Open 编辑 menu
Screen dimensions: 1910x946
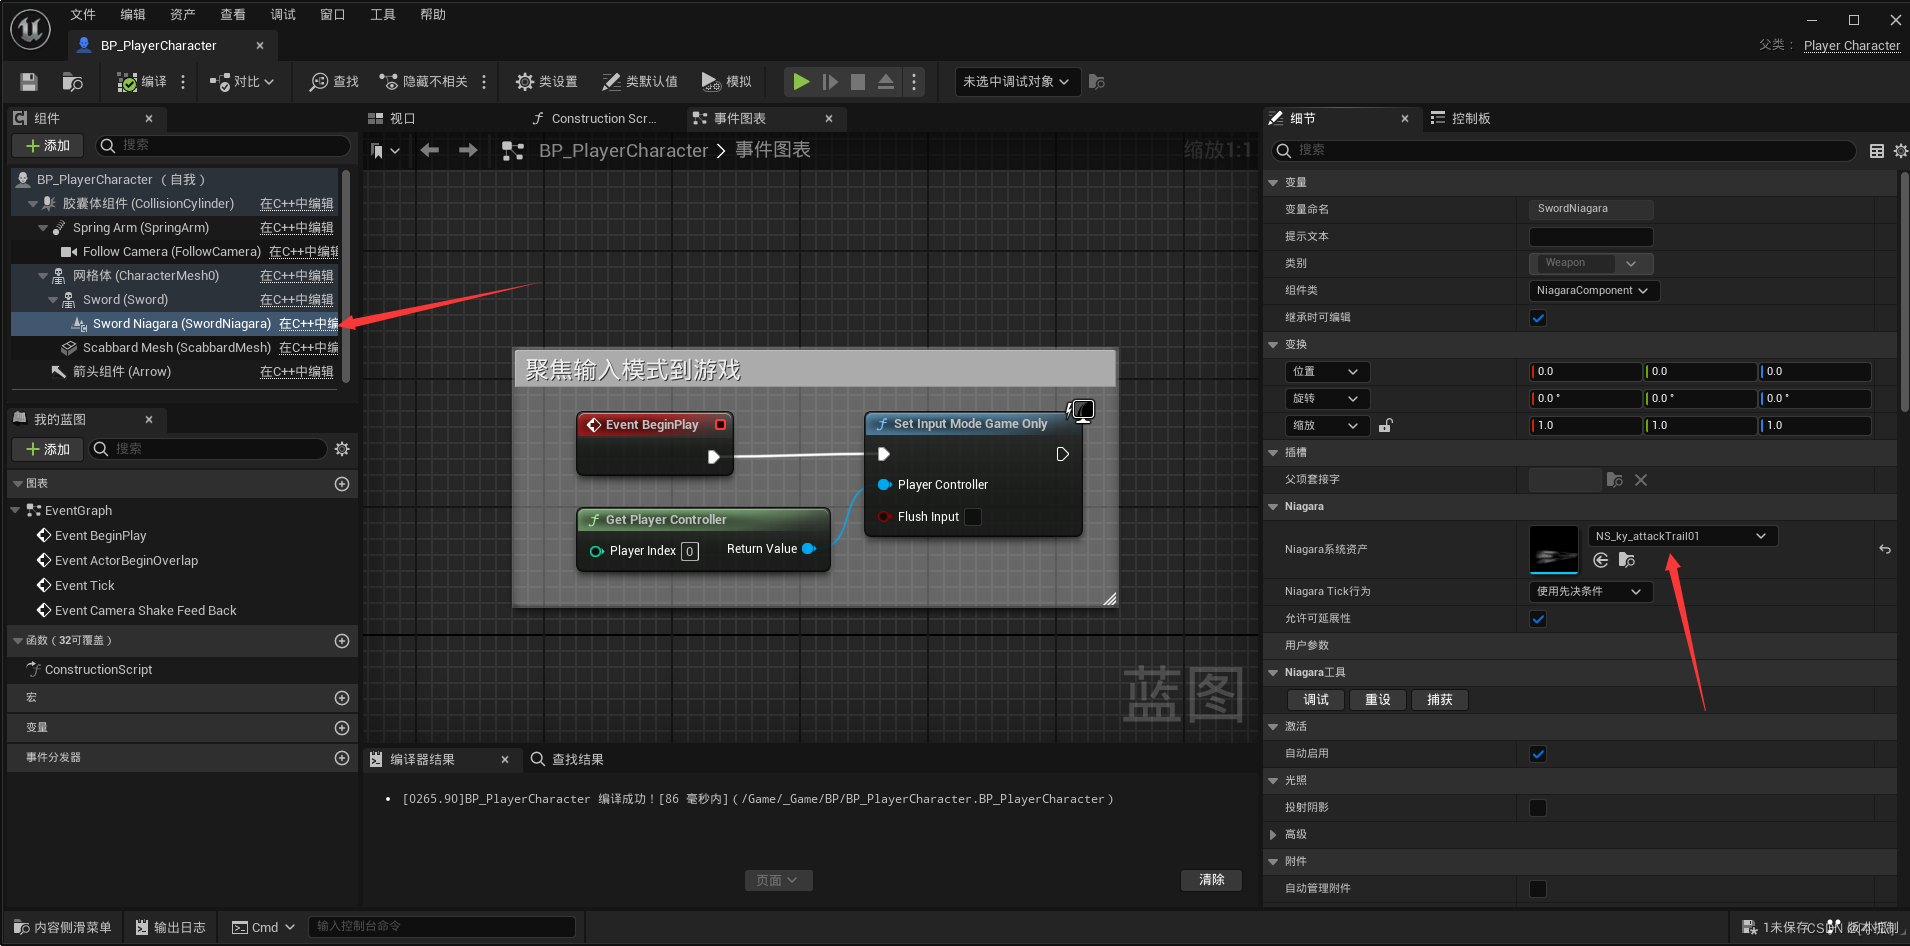point(133,14)
